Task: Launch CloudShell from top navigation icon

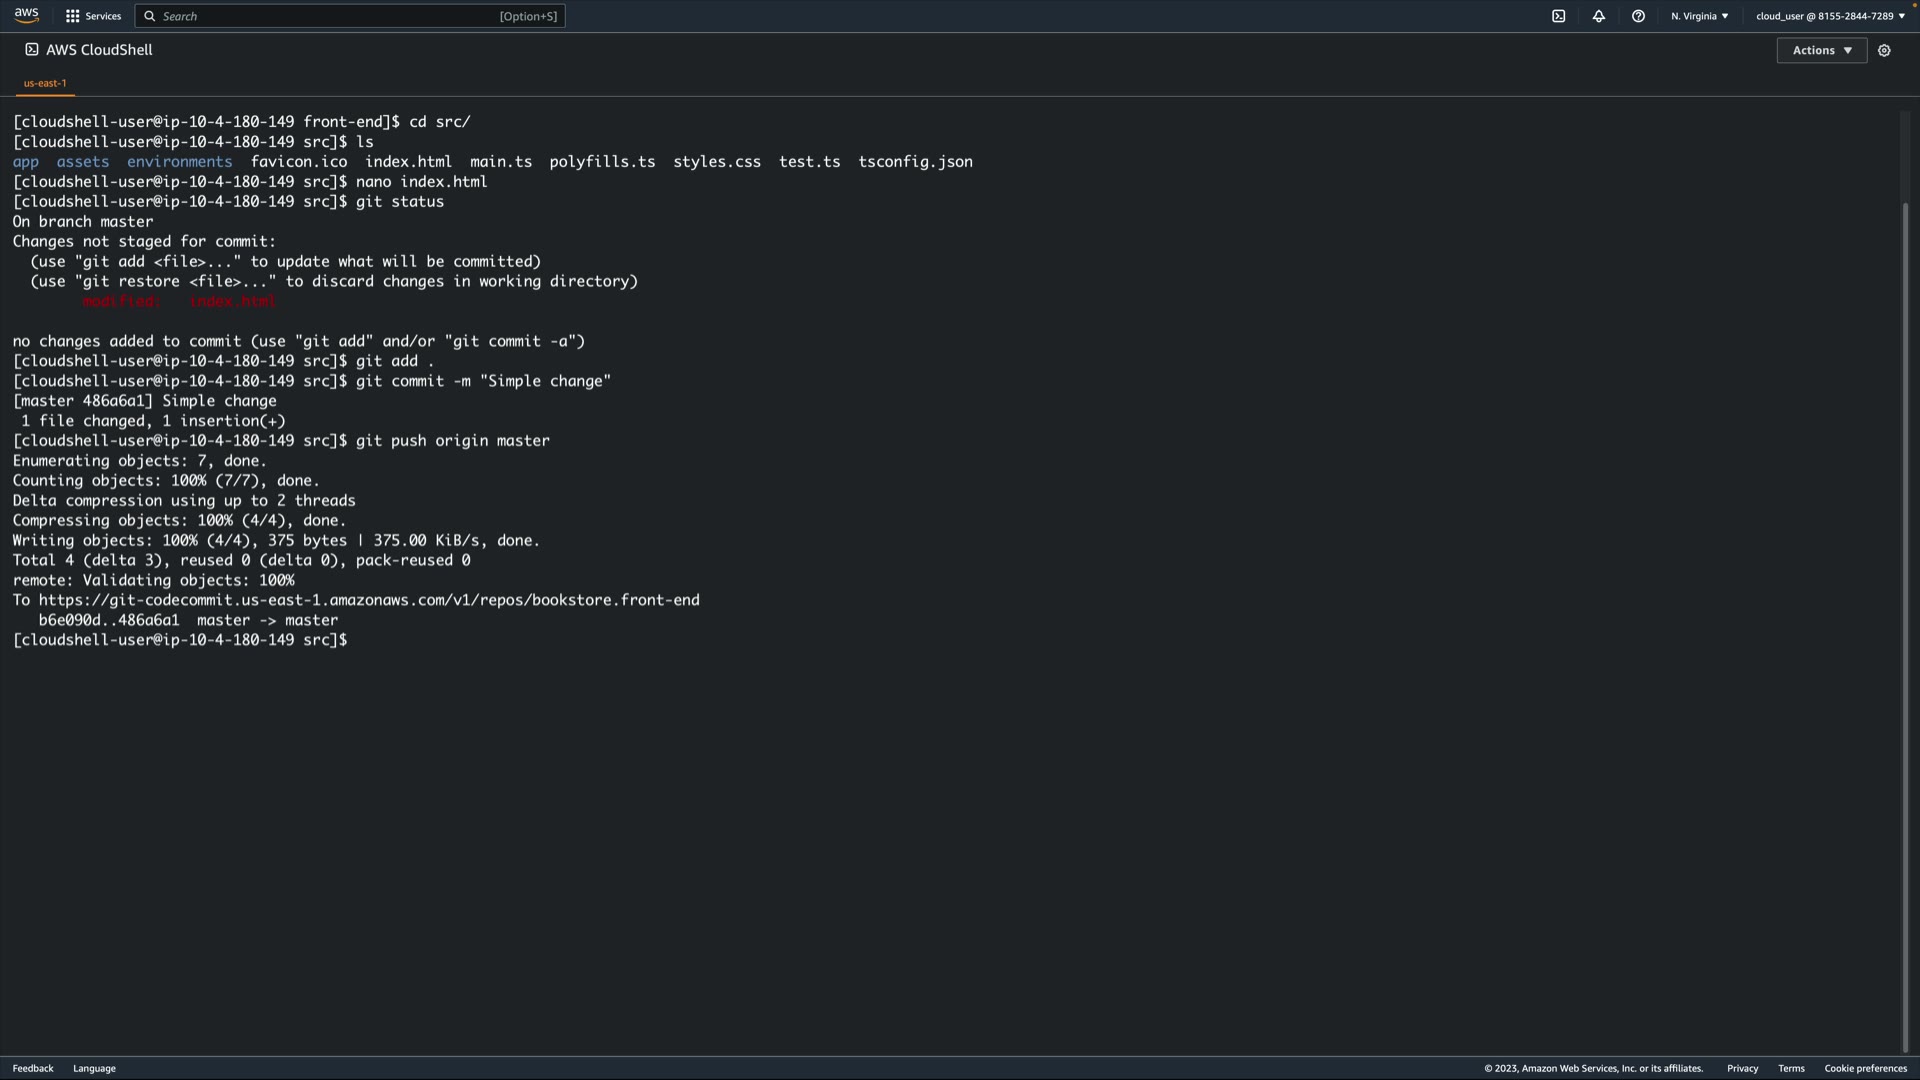Action: 1558,16
